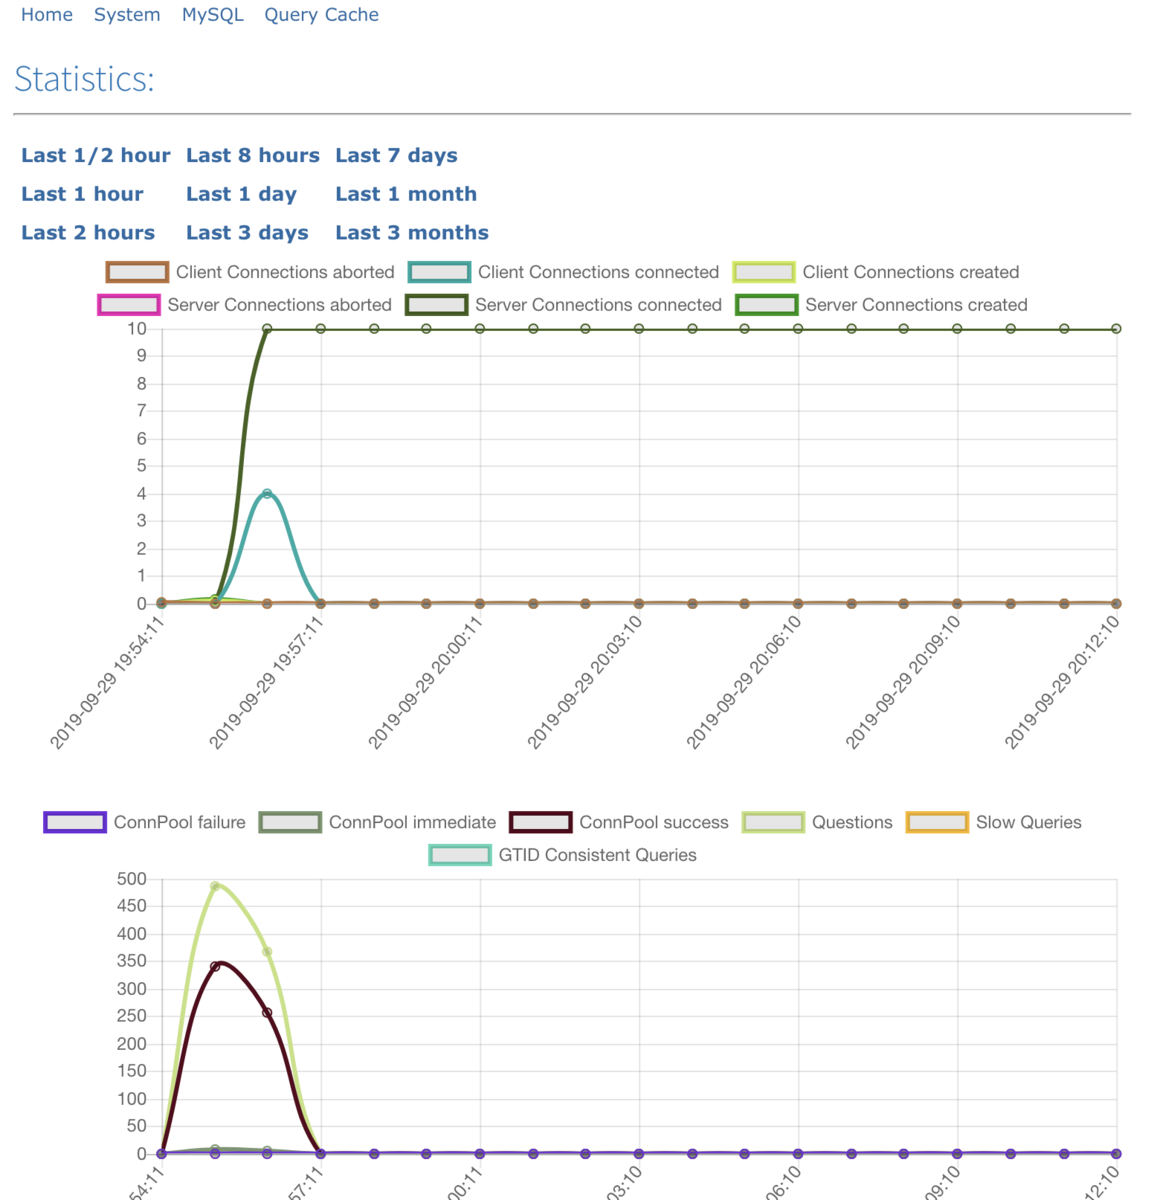The image size is (1160, 1200).
Task: Toggle Client Connections connected legend swatch
Action: click(x=439, y=272)
